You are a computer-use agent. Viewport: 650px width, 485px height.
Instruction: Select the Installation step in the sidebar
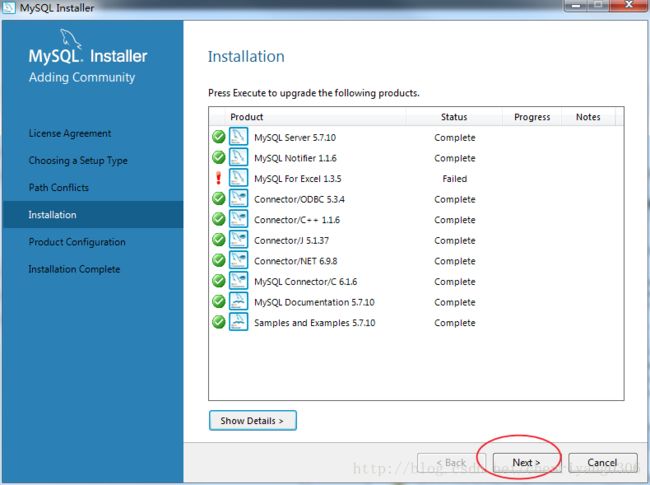[x=93, y=215]
